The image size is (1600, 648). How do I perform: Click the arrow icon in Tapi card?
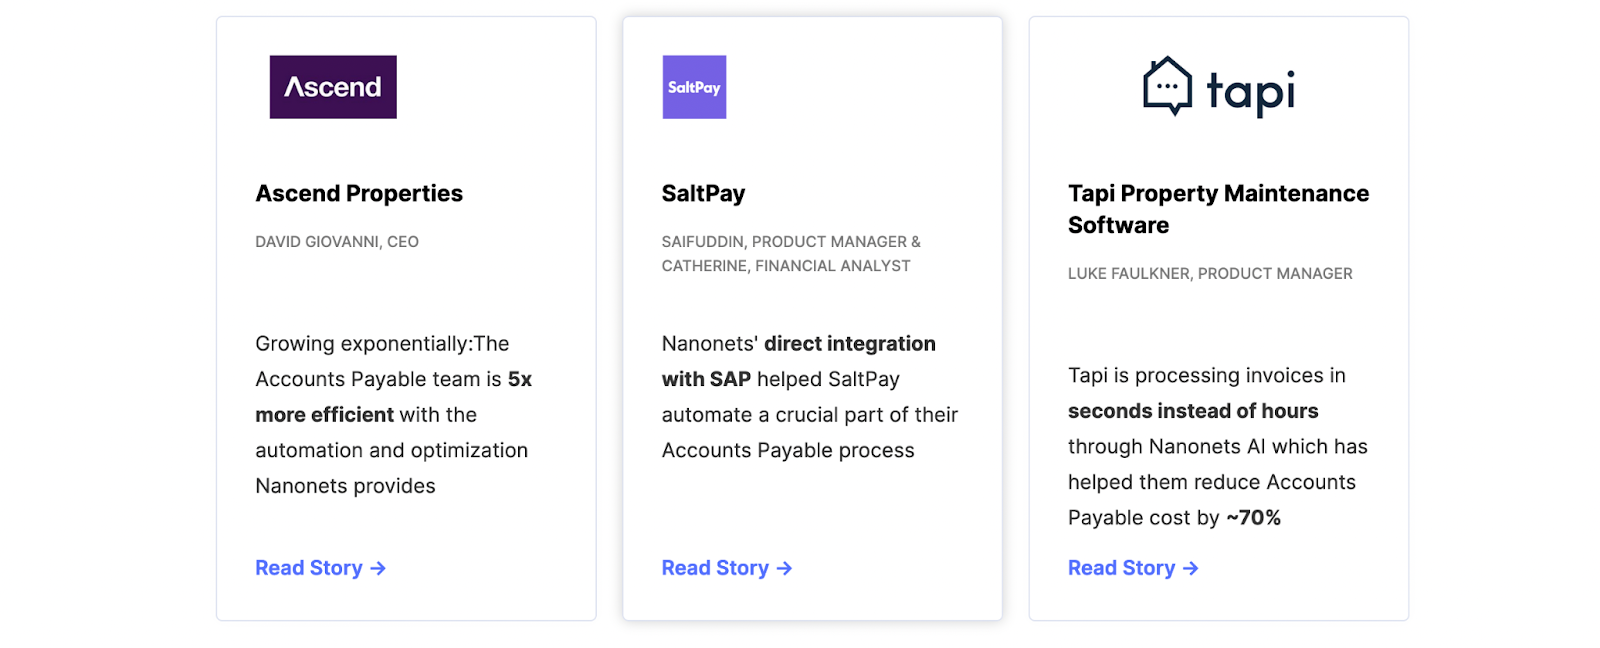pos(1190,568)
